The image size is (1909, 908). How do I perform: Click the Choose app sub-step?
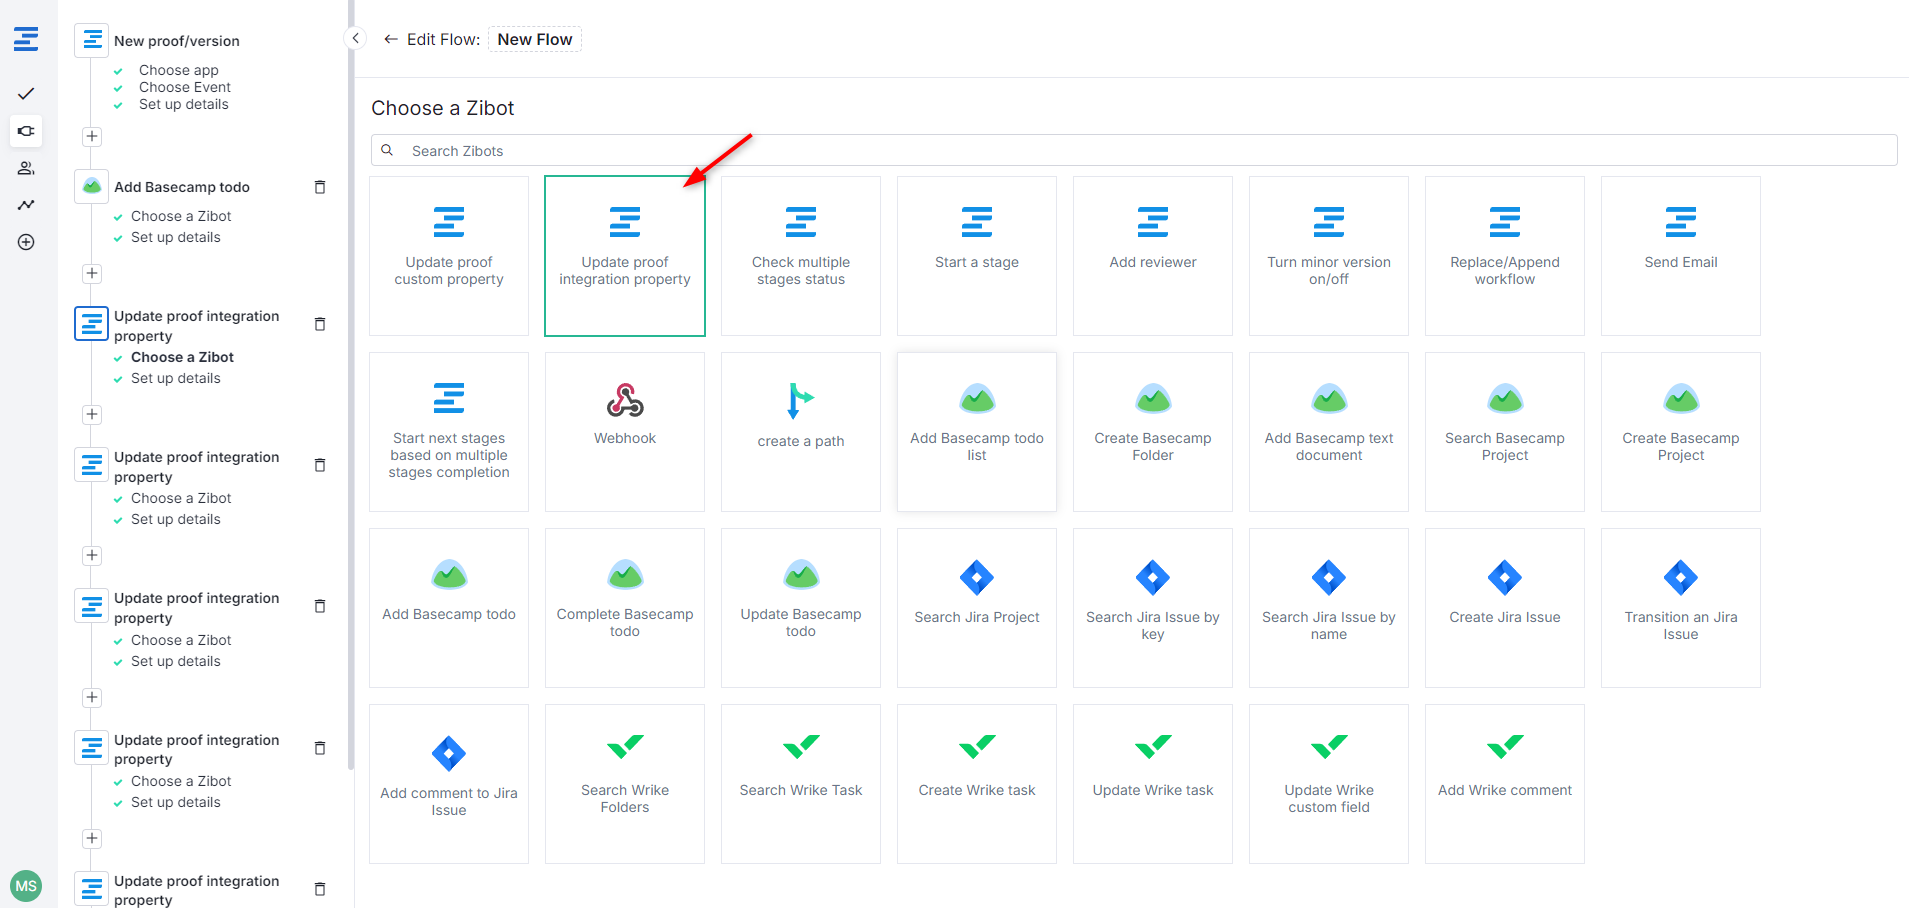click(x=178, y=70)
